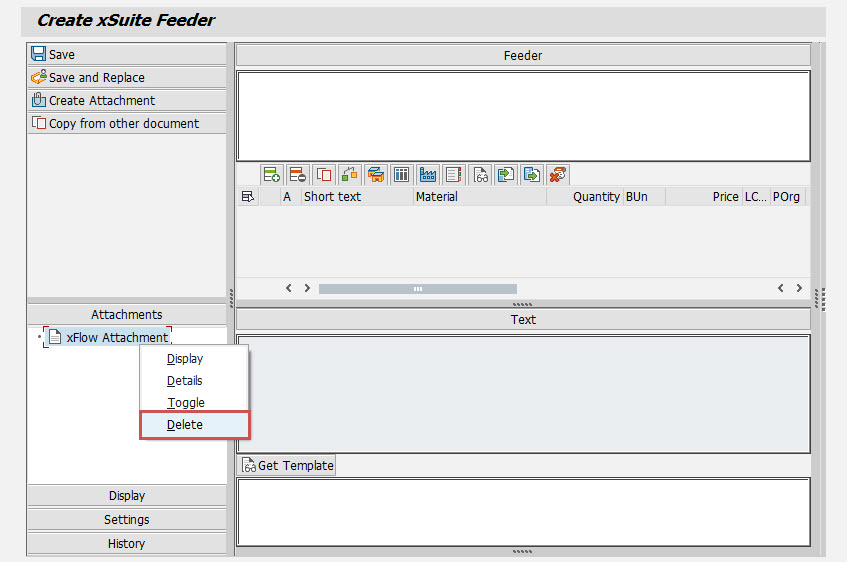Click inside the Text entry area
Viewport: 847px width, 562px height.
523,394
